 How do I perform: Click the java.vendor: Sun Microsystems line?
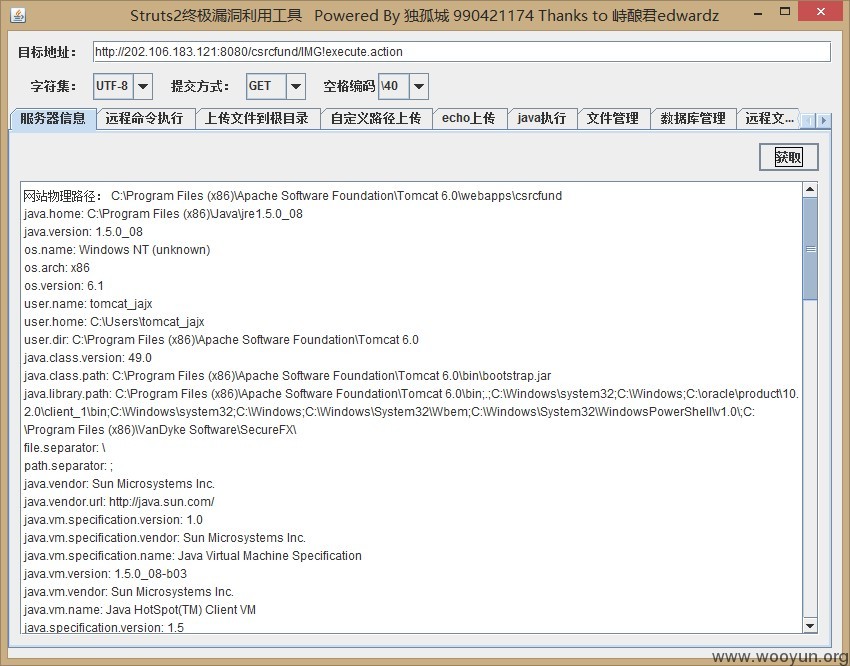119,484
